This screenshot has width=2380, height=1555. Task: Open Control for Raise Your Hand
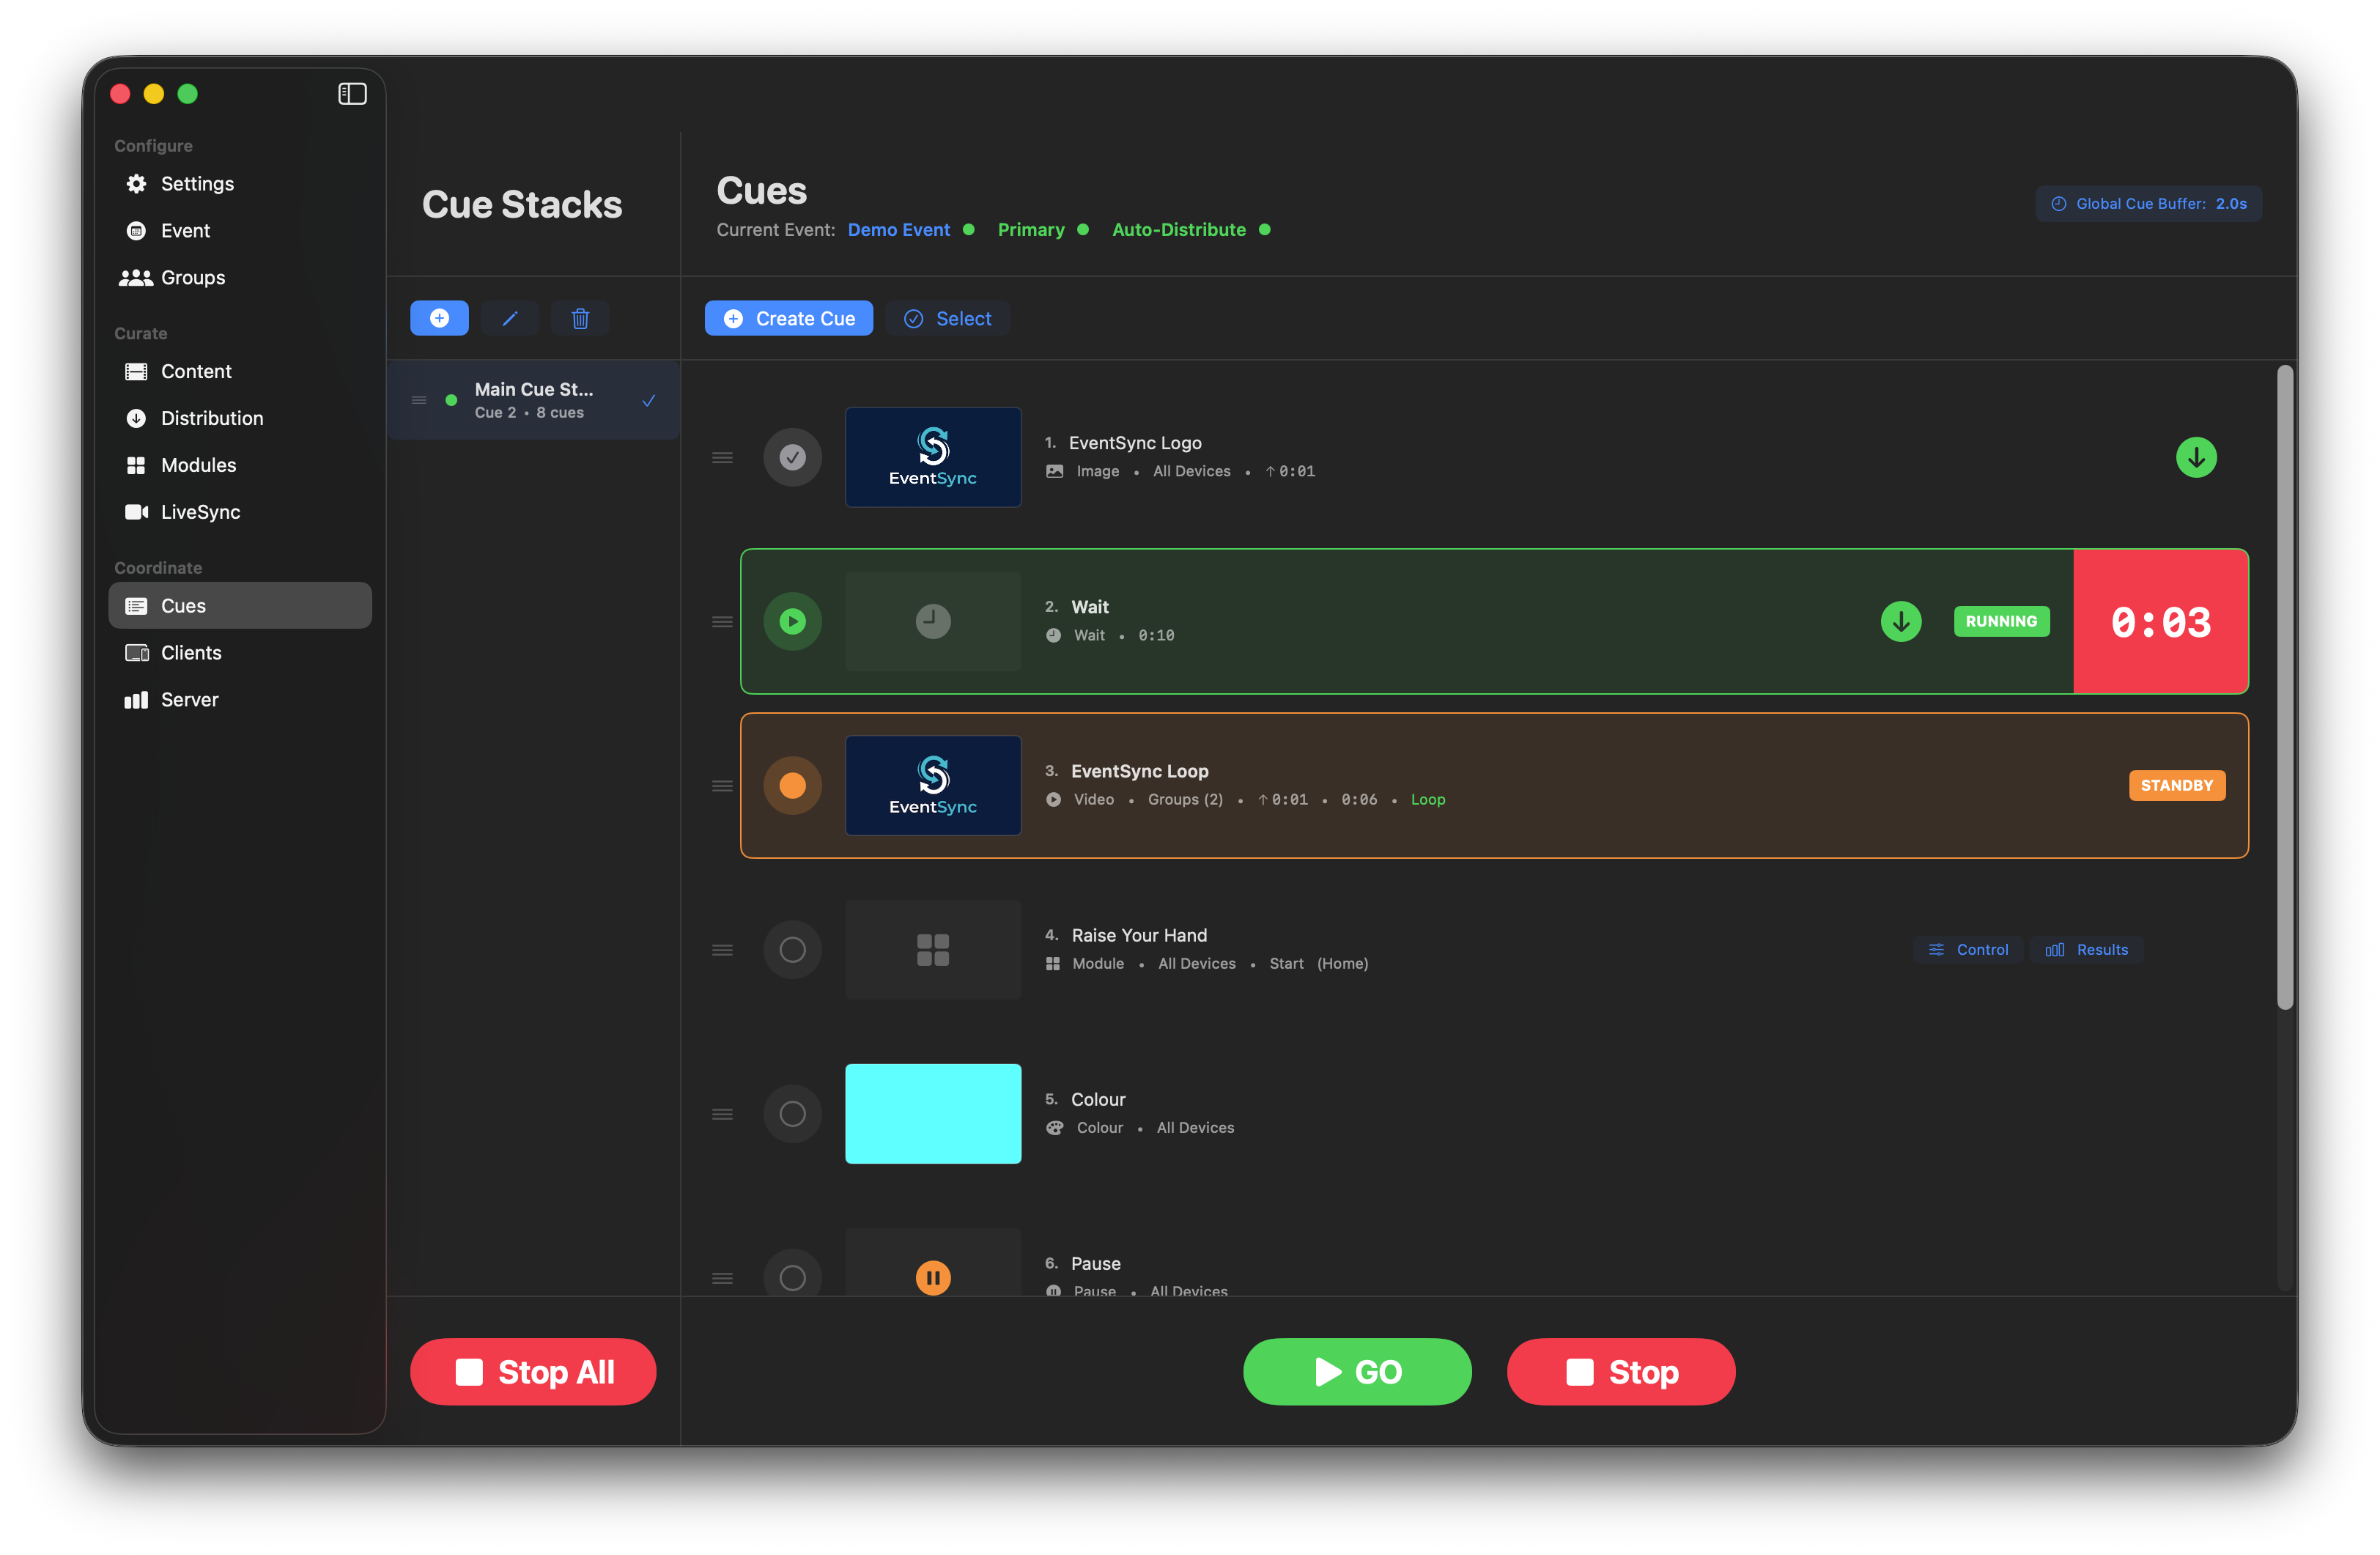pyautogui.click(x=1968, y=950)
